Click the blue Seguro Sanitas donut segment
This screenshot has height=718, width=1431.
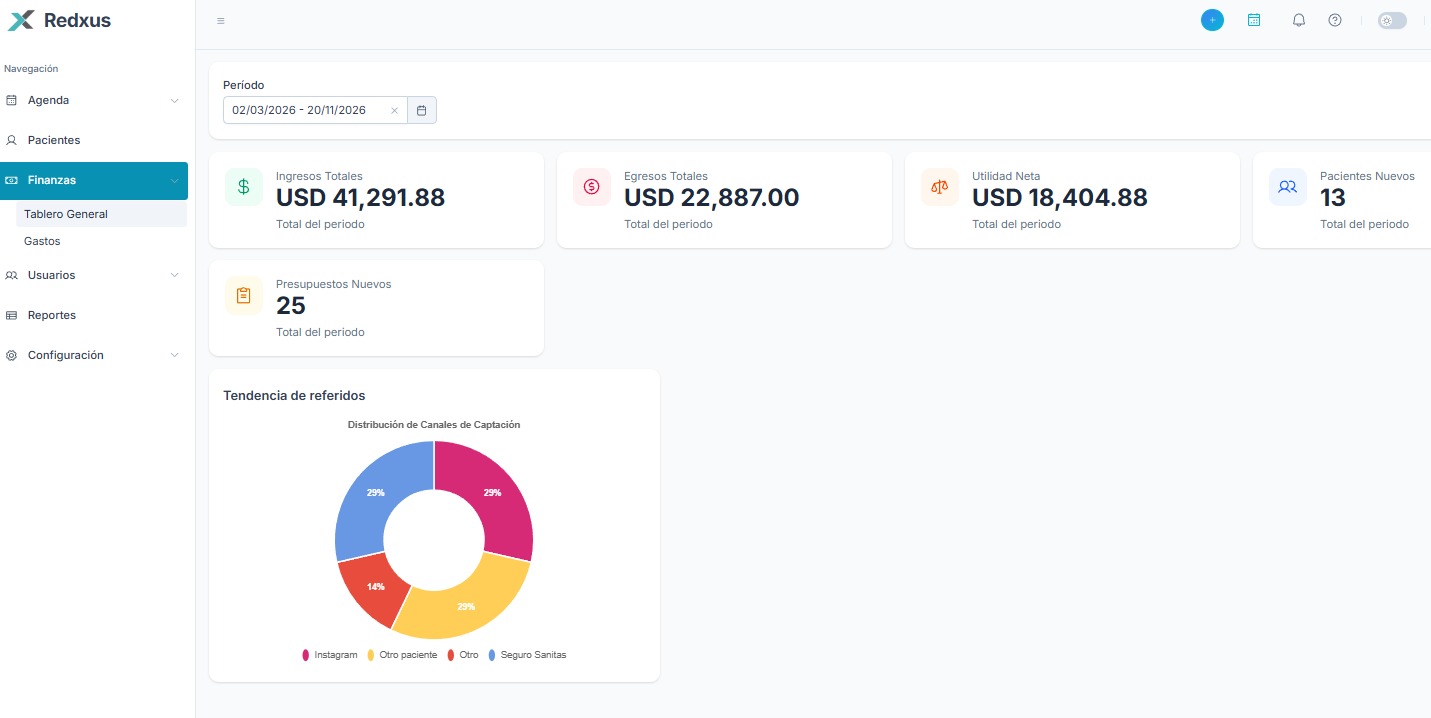pos(375,492)
